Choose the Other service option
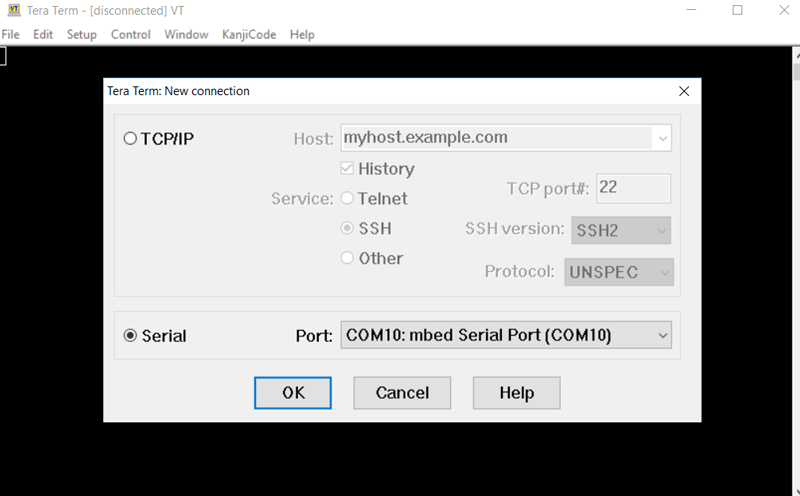 (x=348, y=258)
